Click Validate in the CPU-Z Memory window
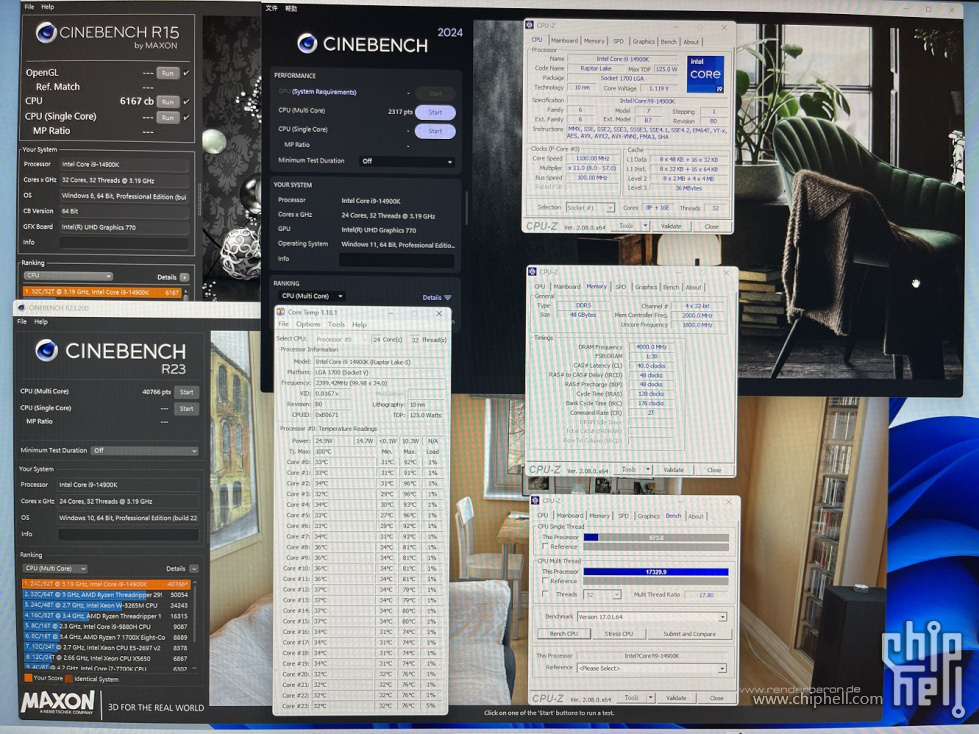 tap(673, 469)
